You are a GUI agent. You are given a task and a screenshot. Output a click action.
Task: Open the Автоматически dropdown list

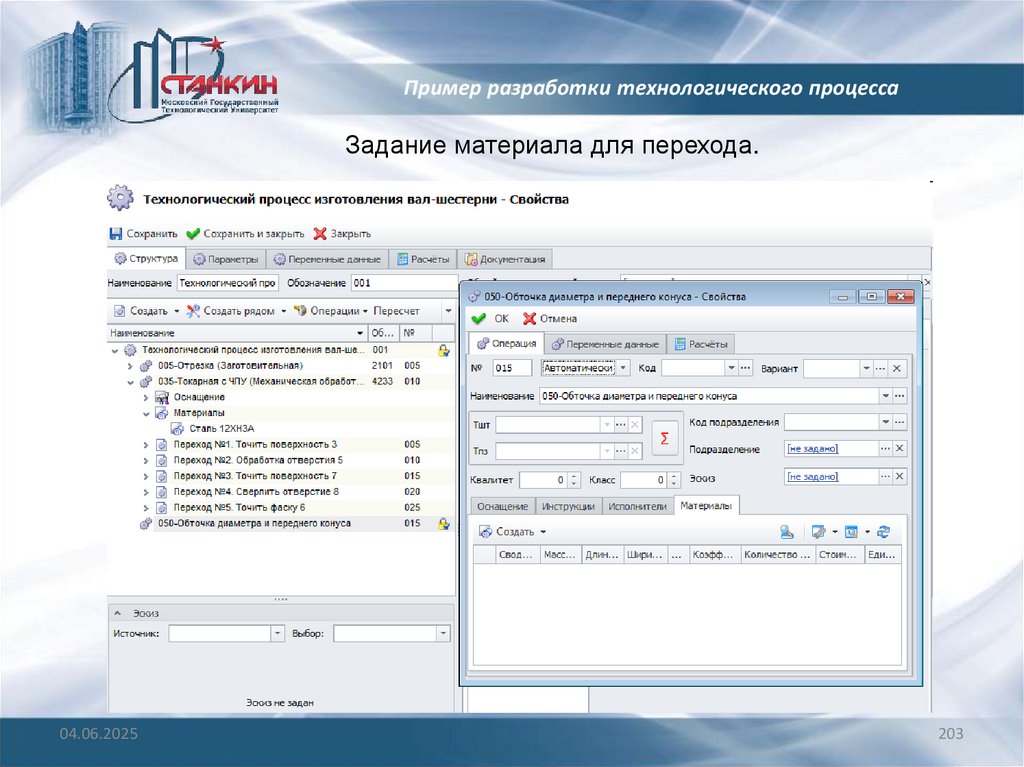click(x=624, y=368)
